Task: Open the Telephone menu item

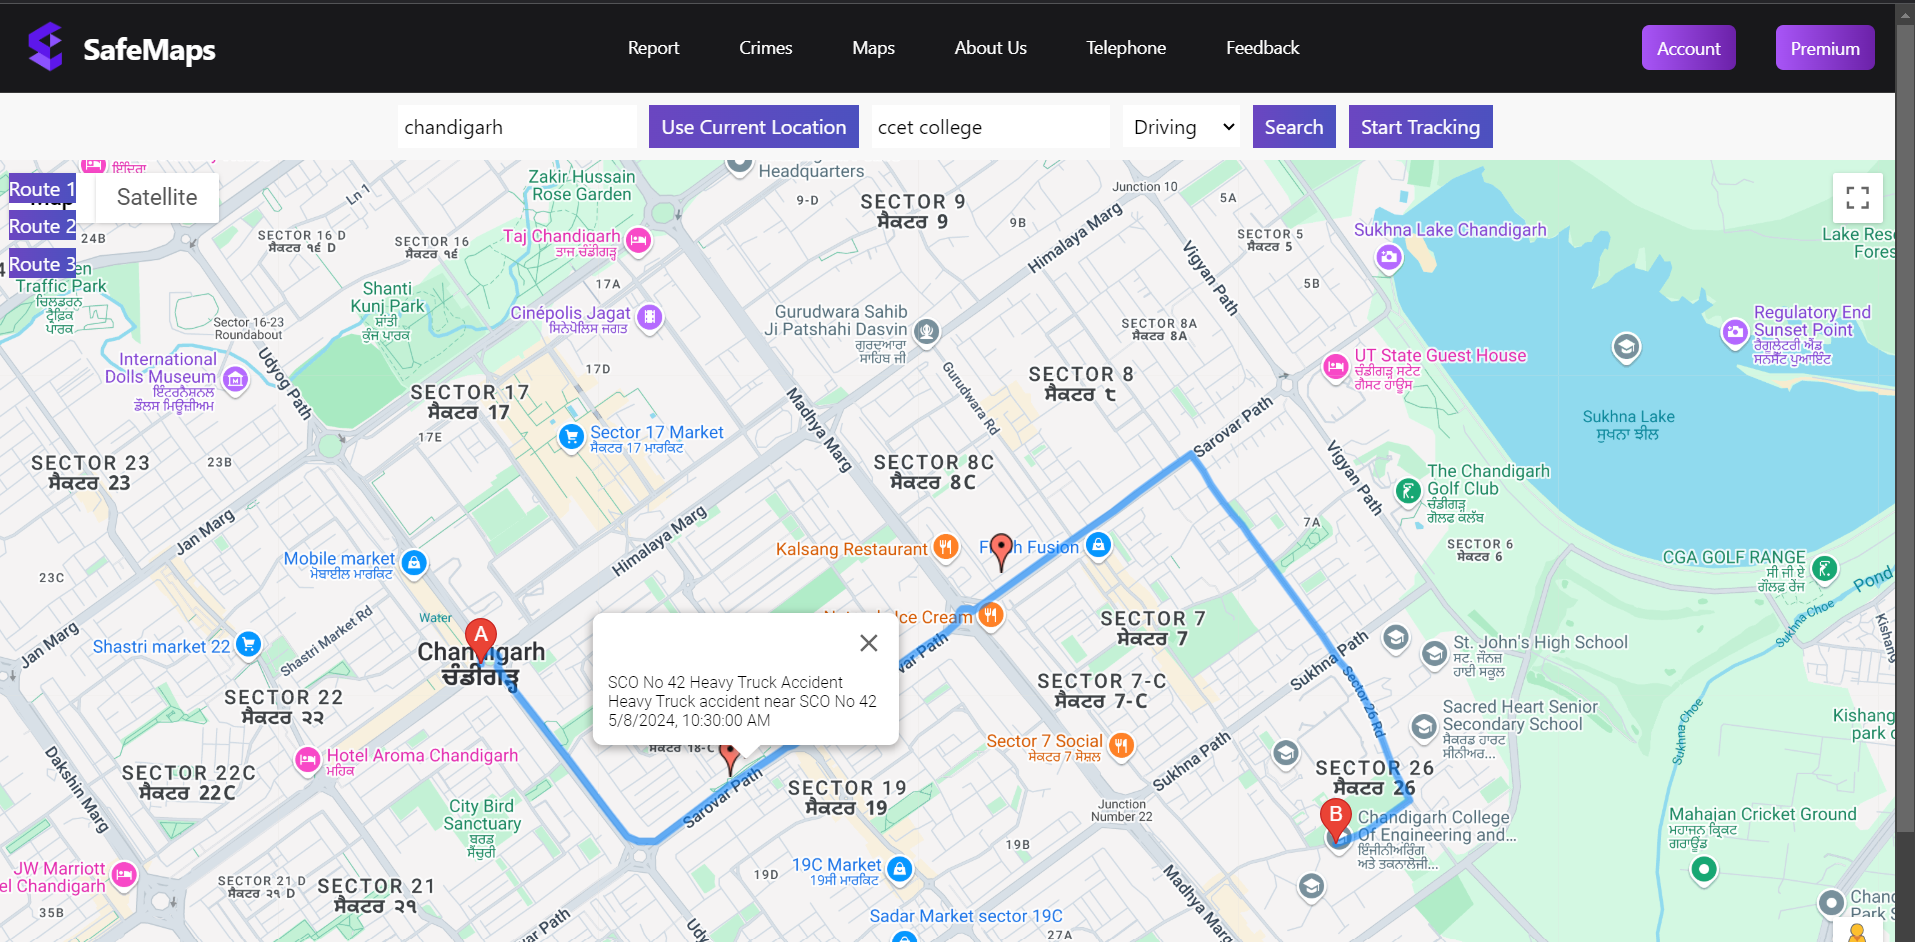Action: click(x=1126, y=48)
